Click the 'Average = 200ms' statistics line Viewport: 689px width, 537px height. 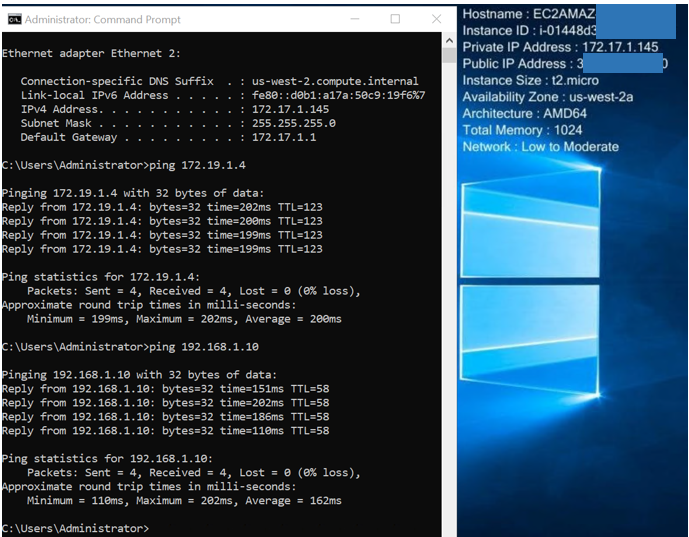coord(184,319)
